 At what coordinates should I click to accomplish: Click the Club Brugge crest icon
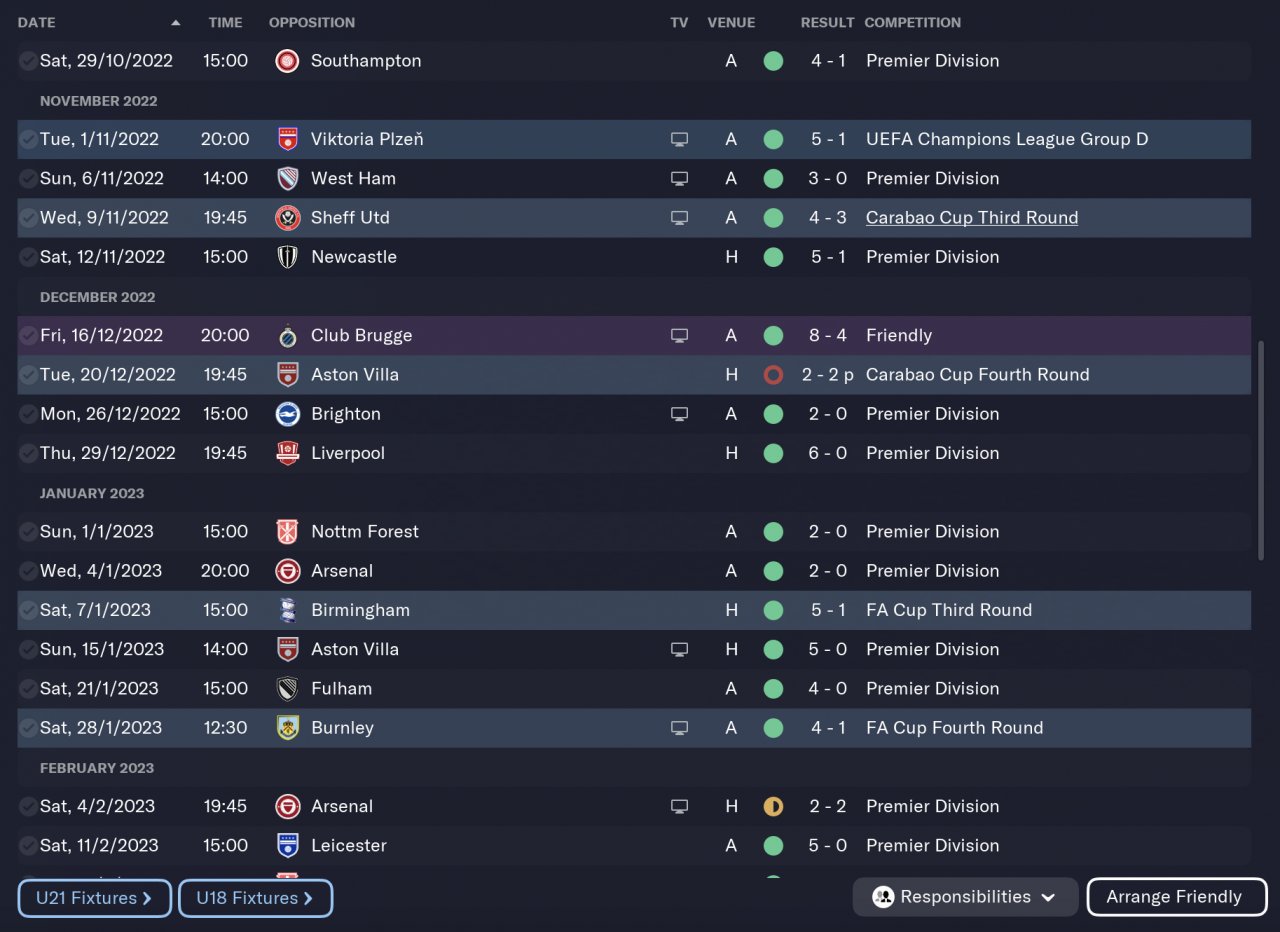(x=287, y=336)
